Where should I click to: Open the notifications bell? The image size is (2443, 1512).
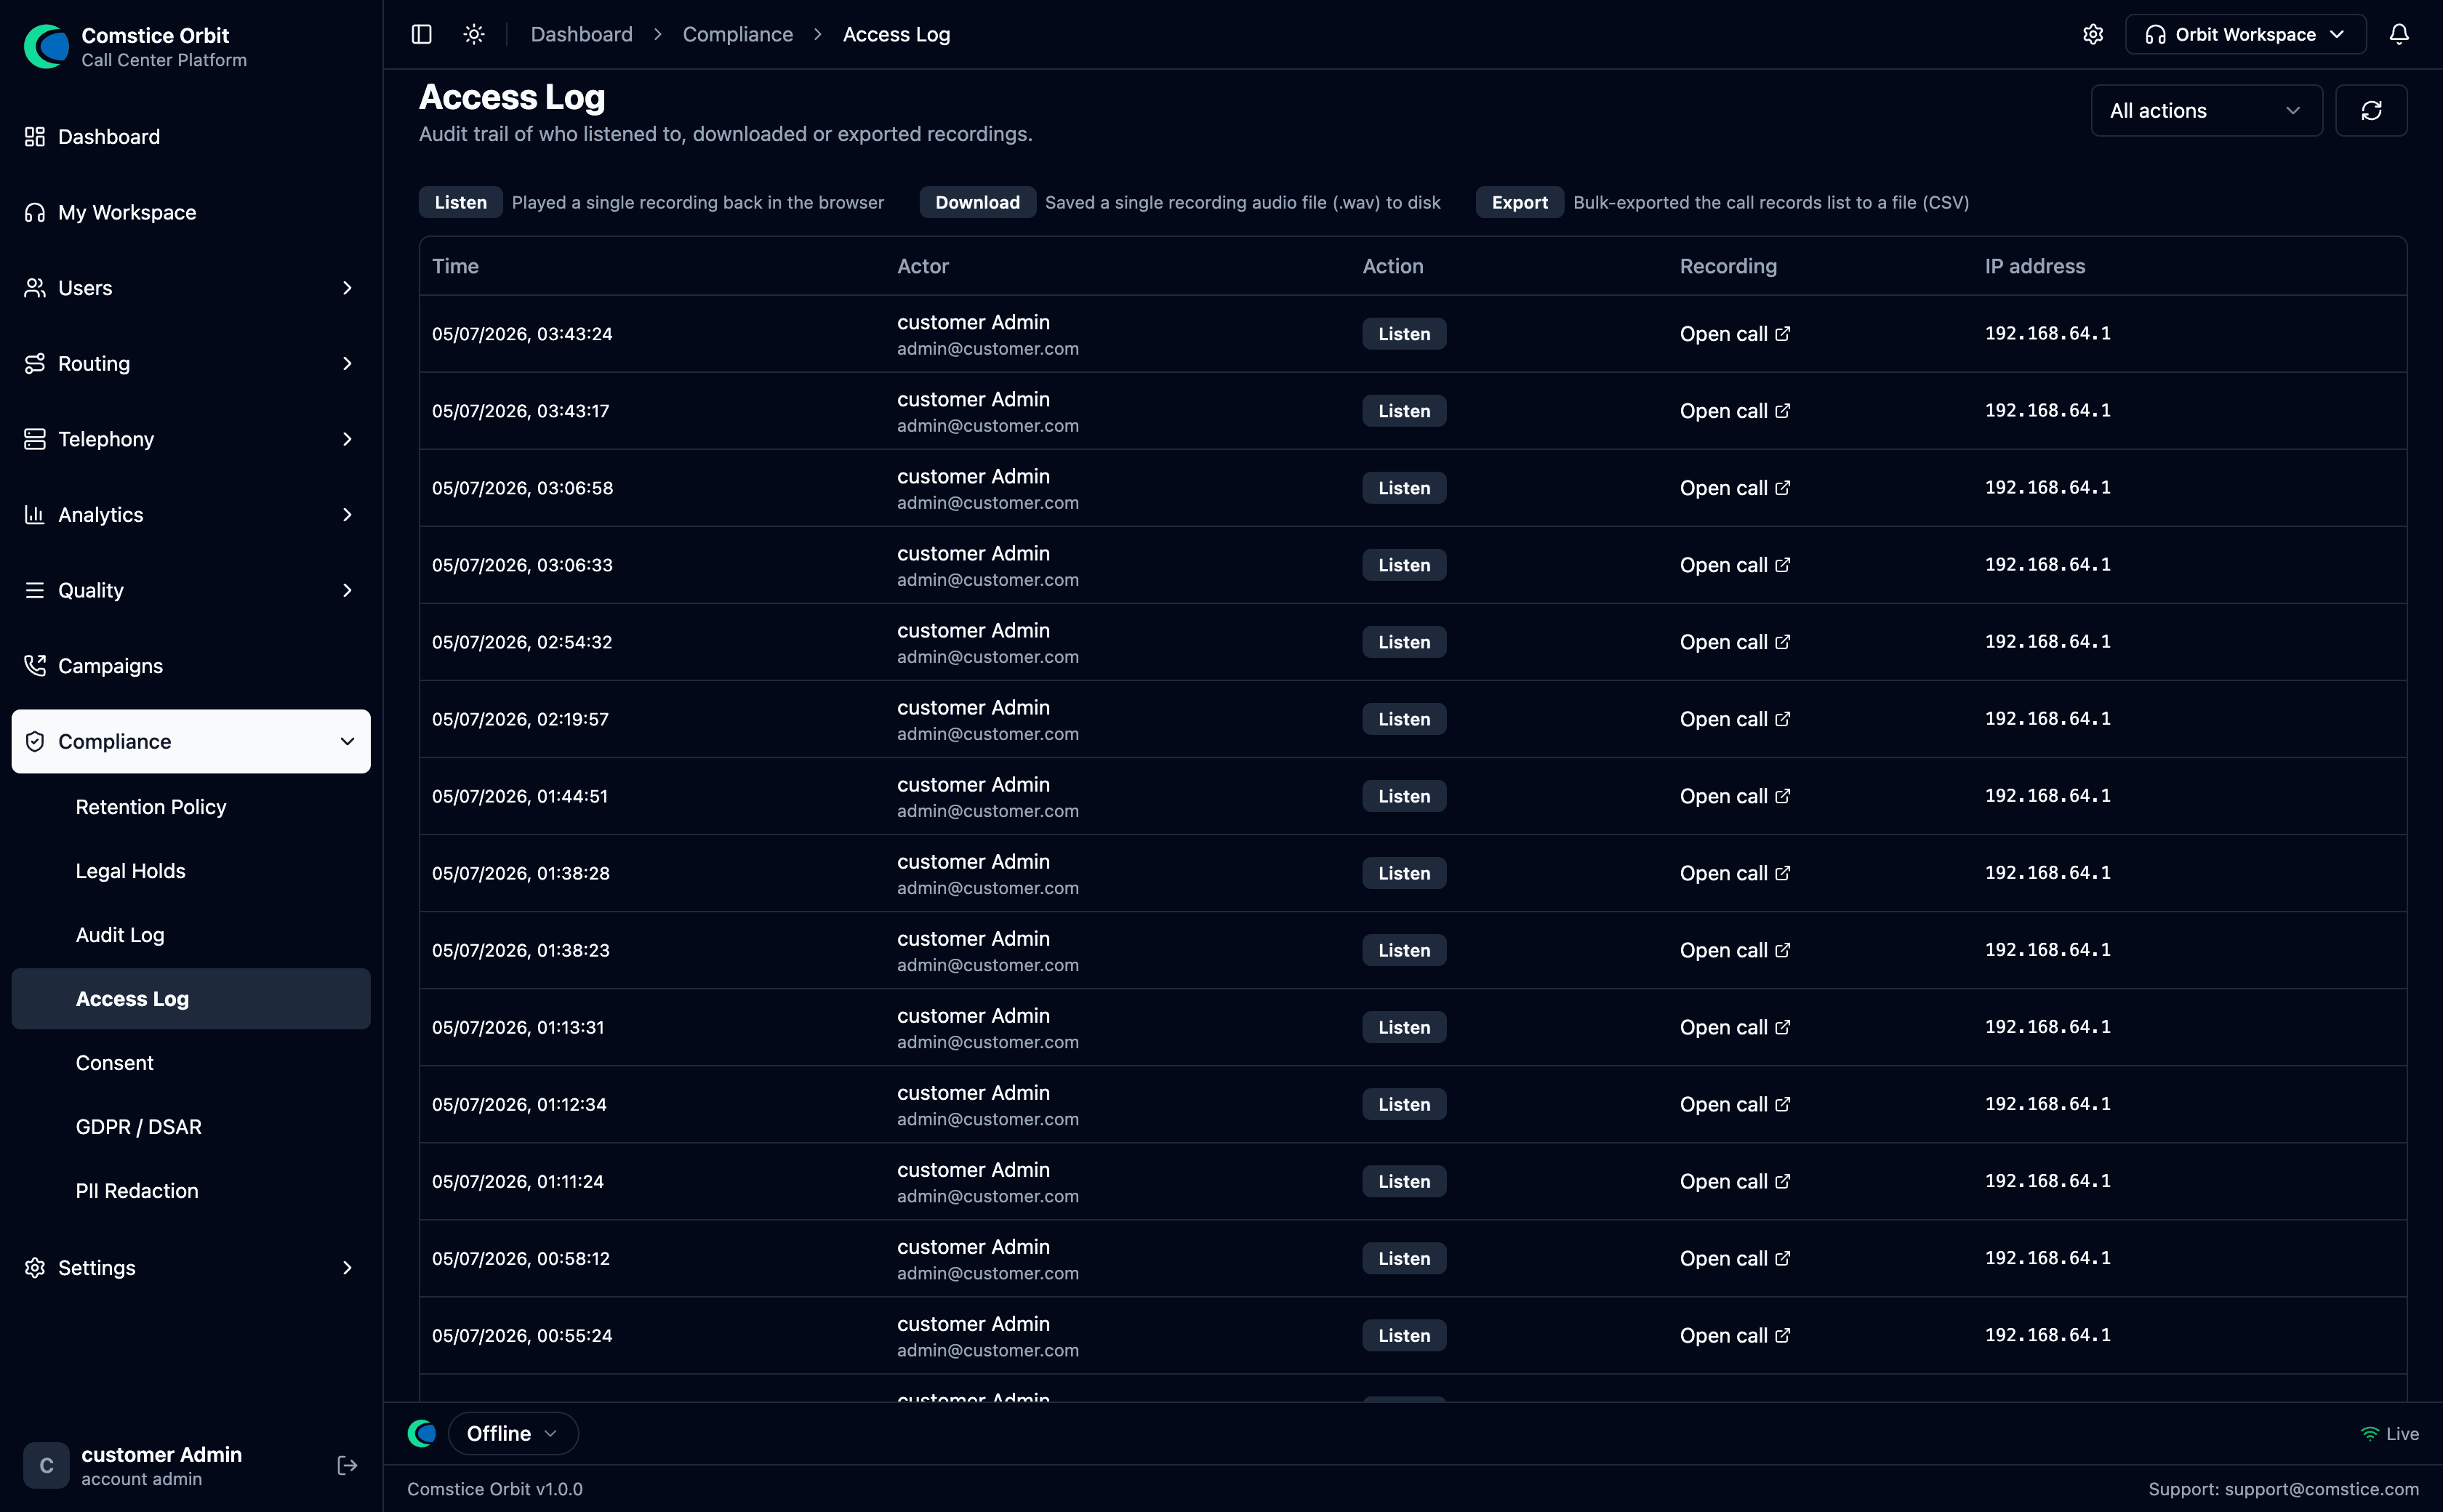pos(2399,34)
